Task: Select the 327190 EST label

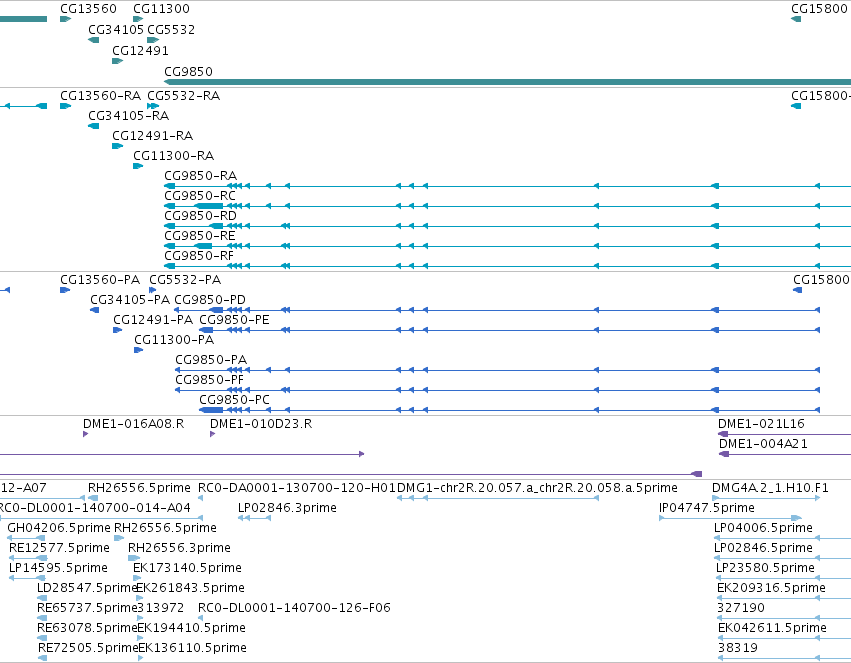Action: click(x=741, y=608)
